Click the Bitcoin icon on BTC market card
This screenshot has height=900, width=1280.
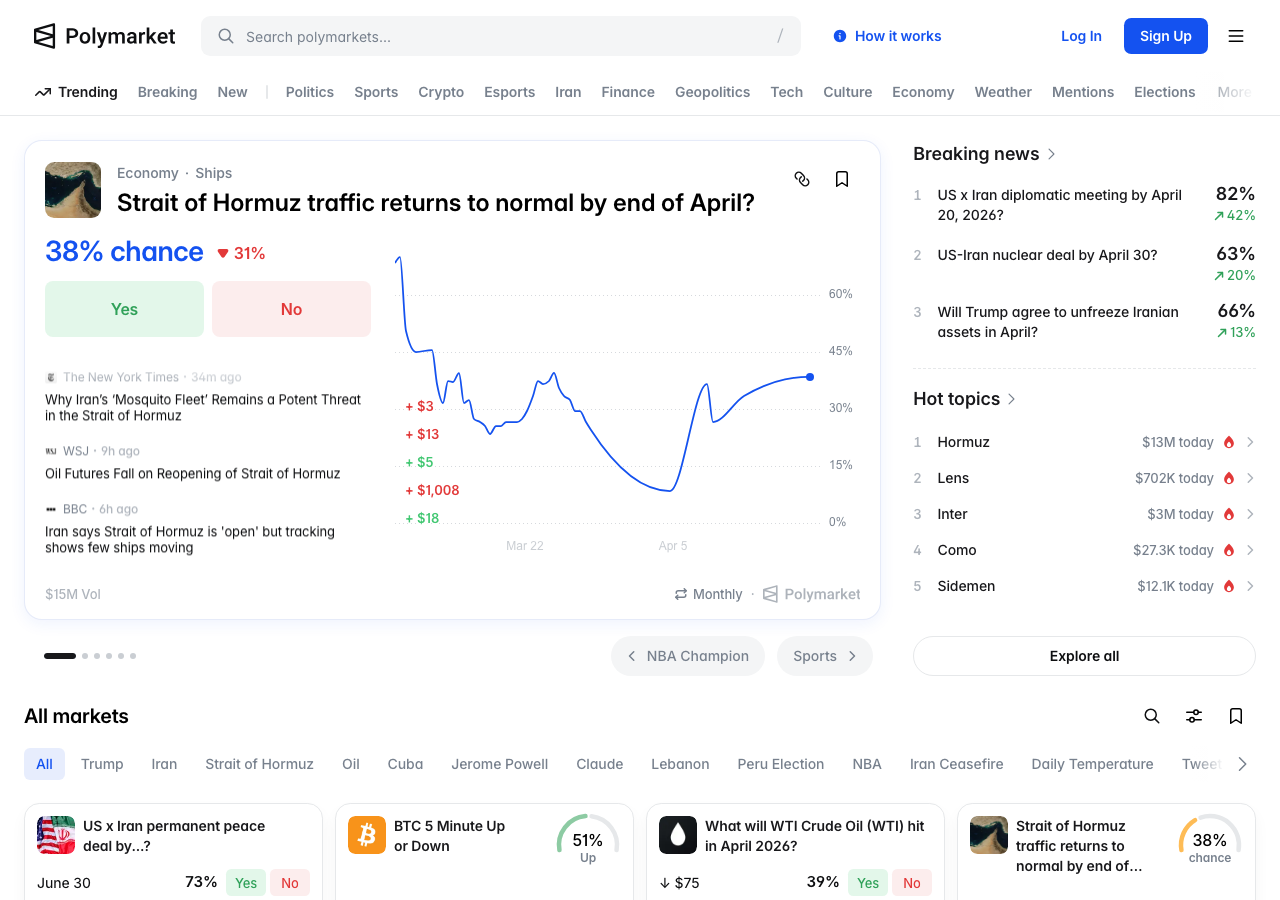click(x=367, y=835)
